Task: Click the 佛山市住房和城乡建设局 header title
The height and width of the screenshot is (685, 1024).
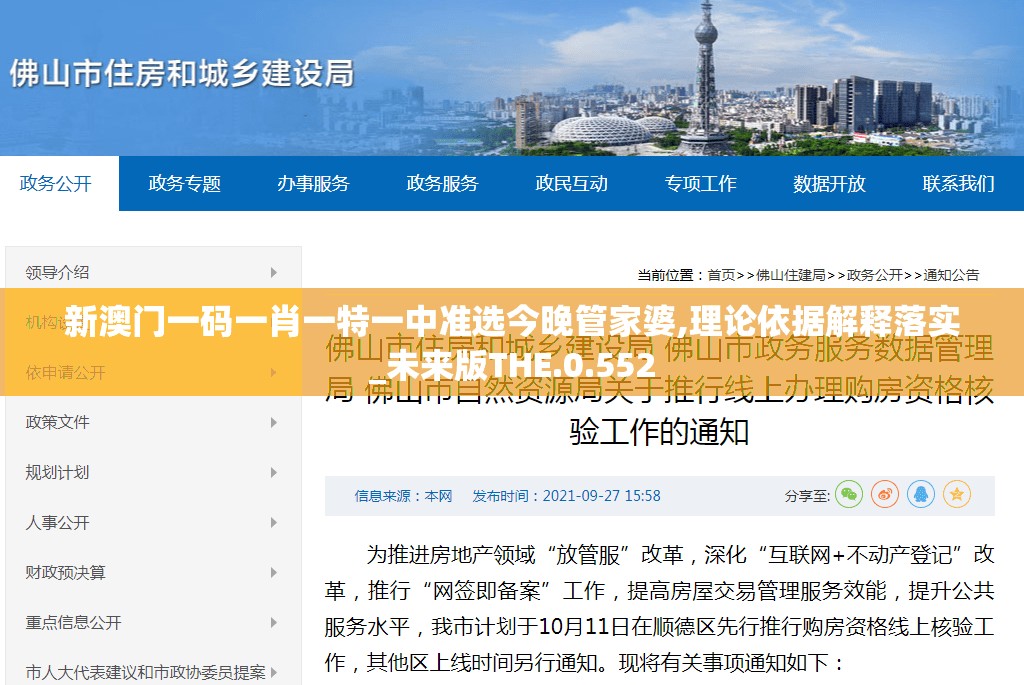Action: click(182, 73)
